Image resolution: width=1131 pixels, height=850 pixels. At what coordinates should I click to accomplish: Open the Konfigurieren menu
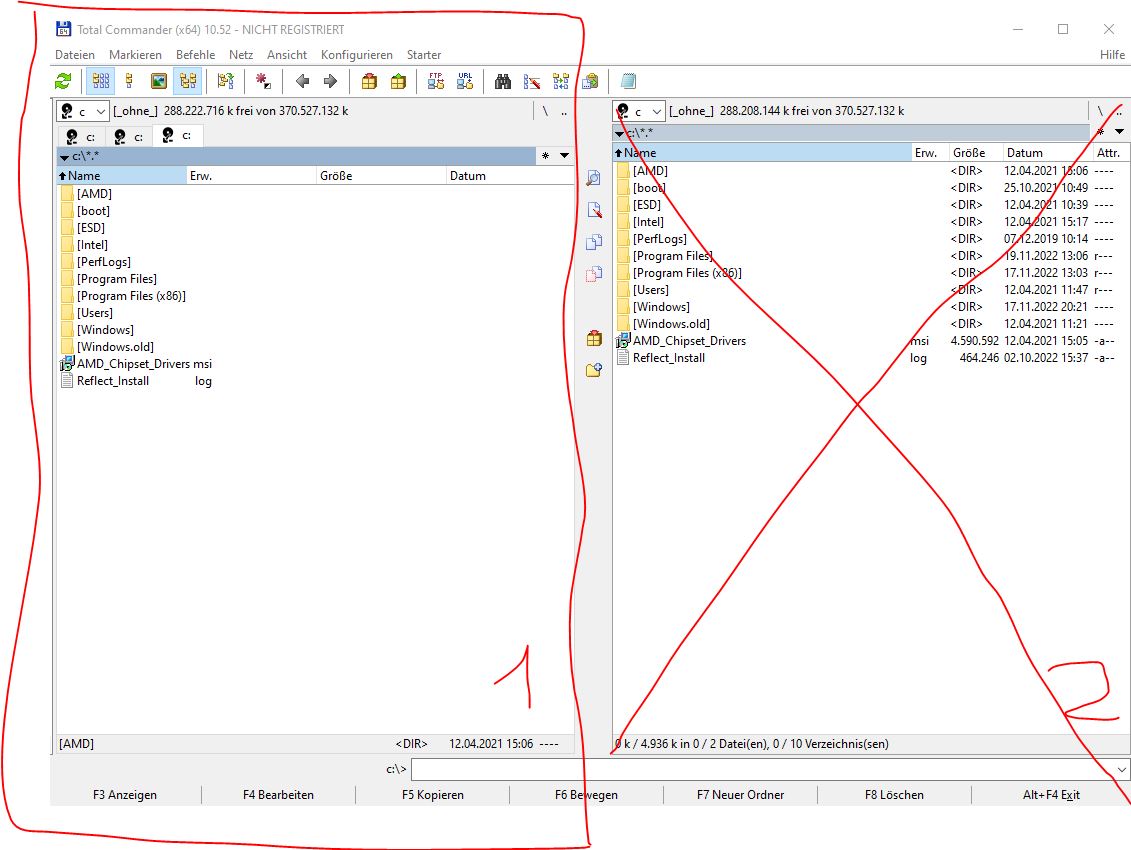tap(357, 55)
